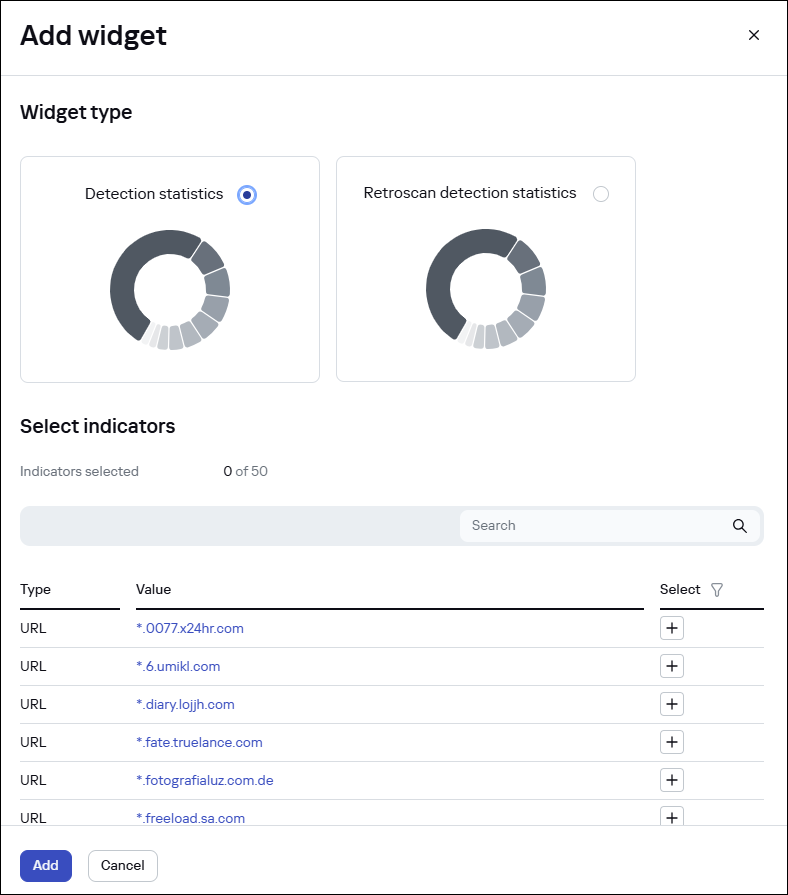Click the Detection statistics donut chart preview
This screenshot has width=788, height=895.
pos(170,289)
